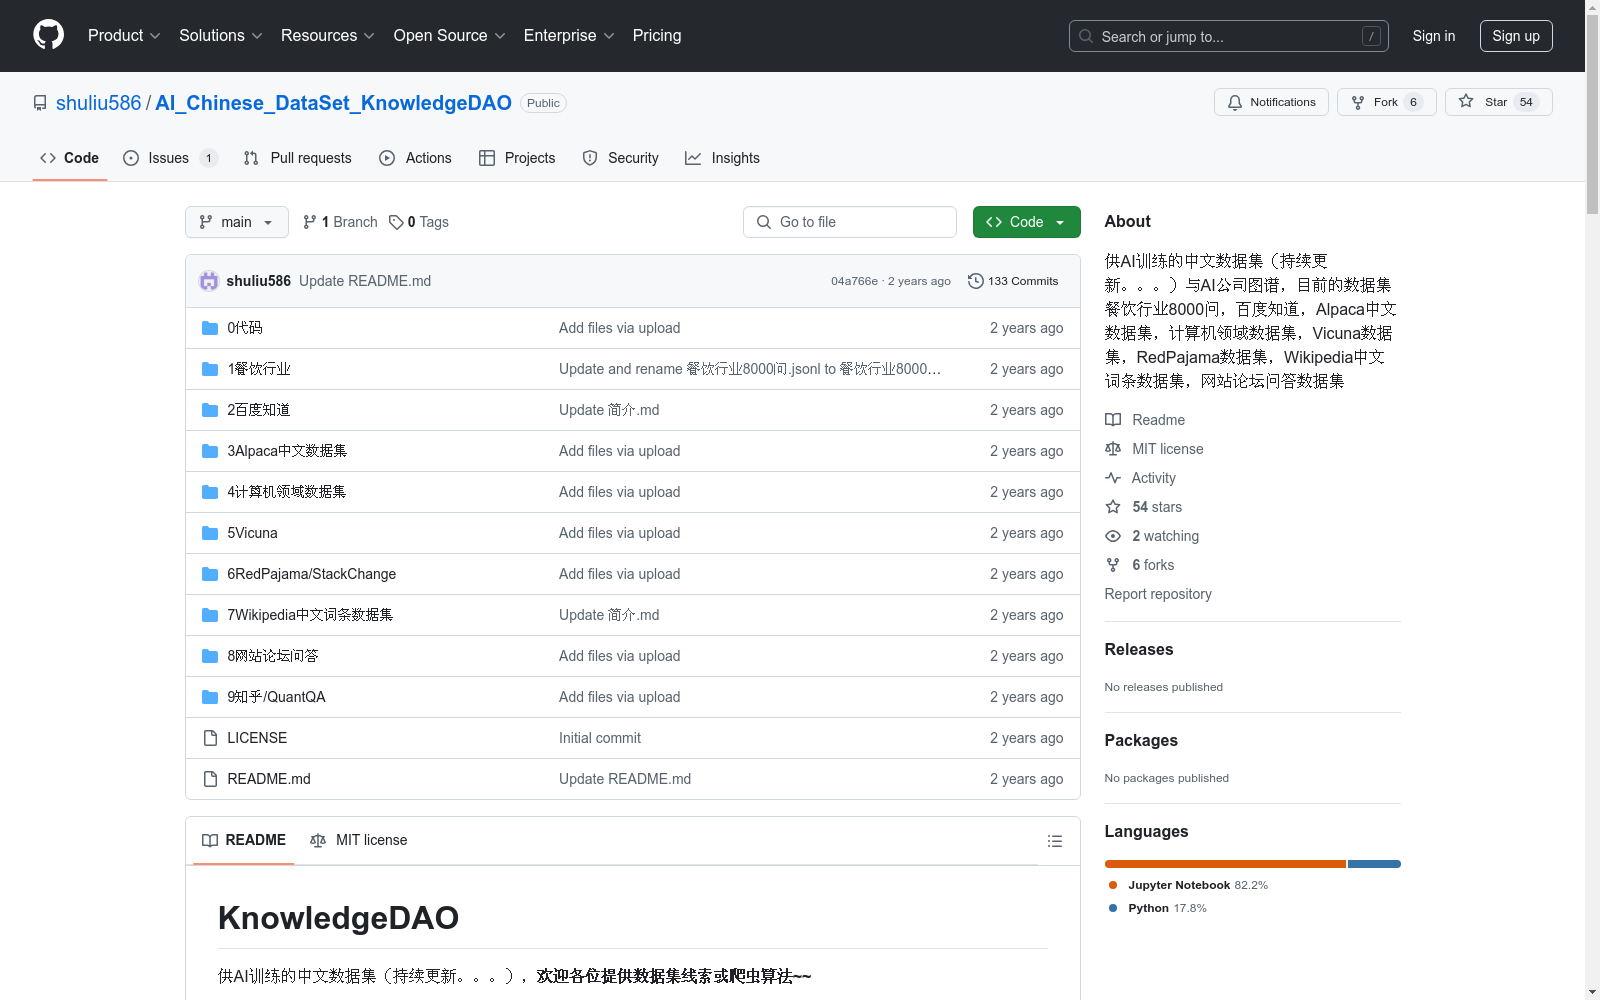This screenshot has height=1000, width=1600.
Task: Click the shuliu586 owner link in header
Action: [99, 103]
